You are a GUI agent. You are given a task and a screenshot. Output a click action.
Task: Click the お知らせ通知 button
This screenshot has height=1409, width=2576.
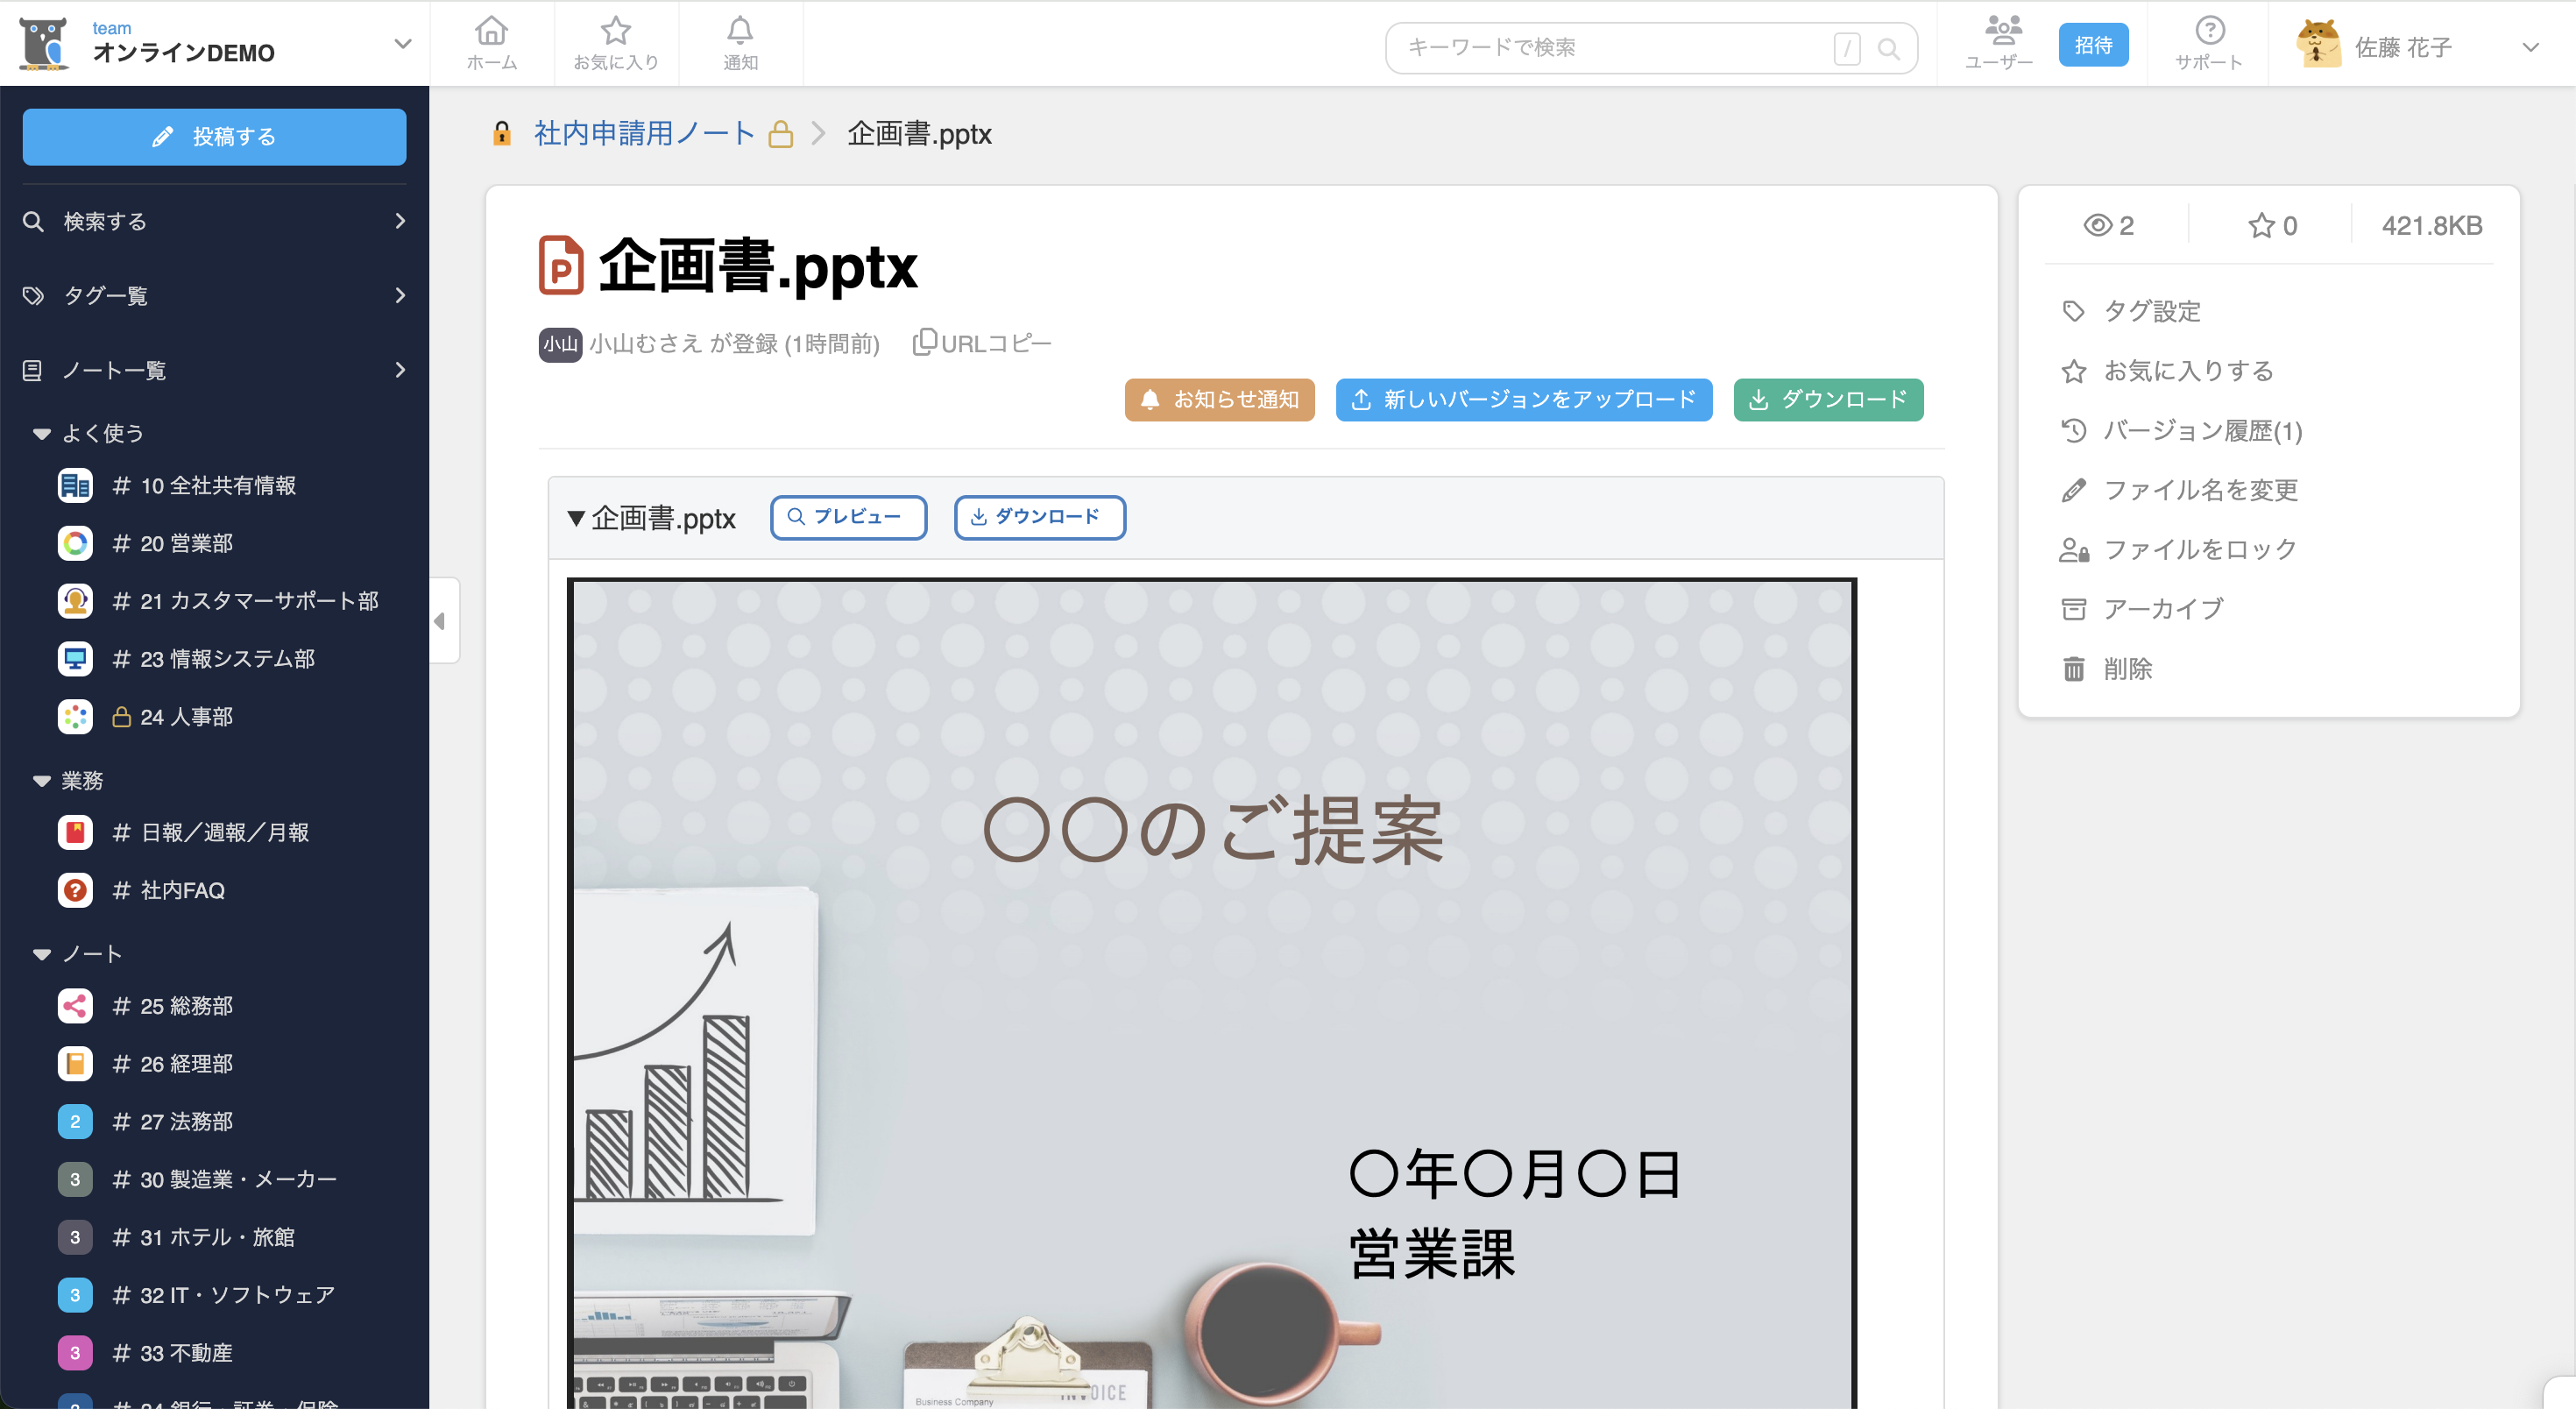1219,400
